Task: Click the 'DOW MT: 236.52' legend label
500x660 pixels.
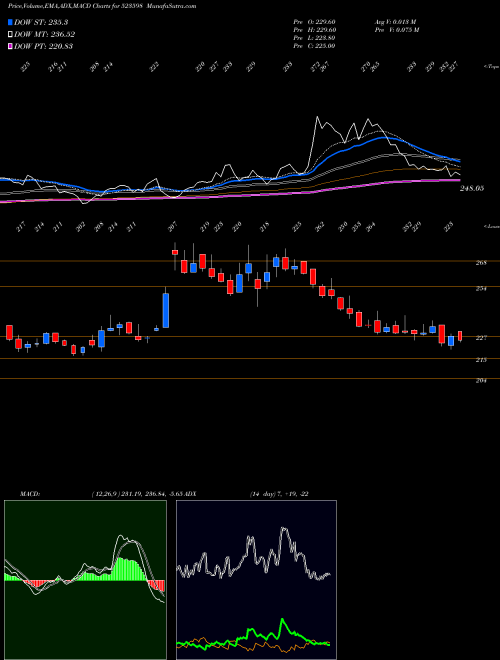Action: click(45, 34)
